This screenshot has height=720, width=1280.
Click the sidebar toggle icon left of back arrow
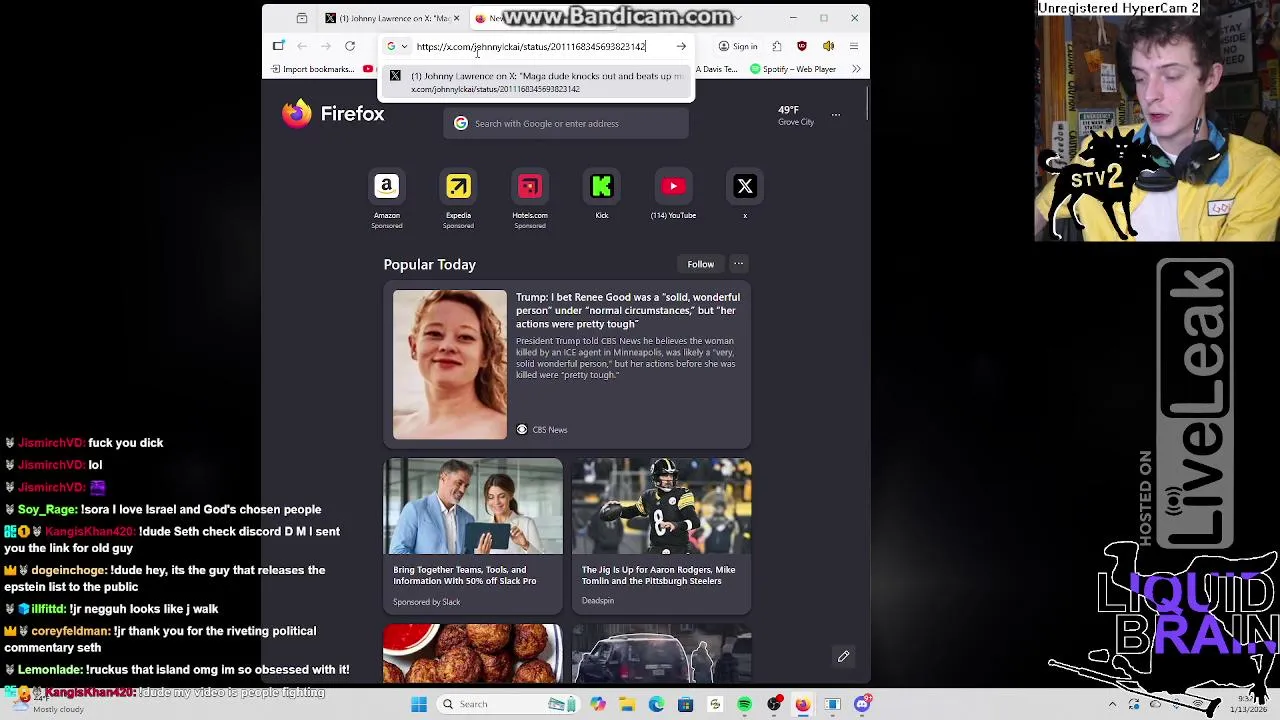(278, 46)
